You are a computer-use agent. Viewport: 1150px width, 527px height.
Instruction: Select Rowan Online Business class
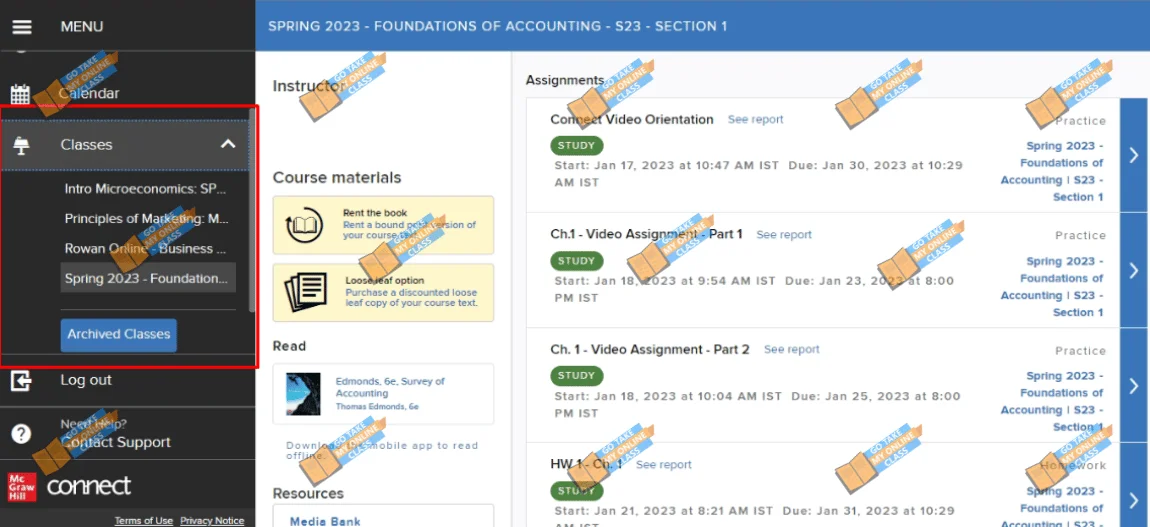tap(146, 249)
